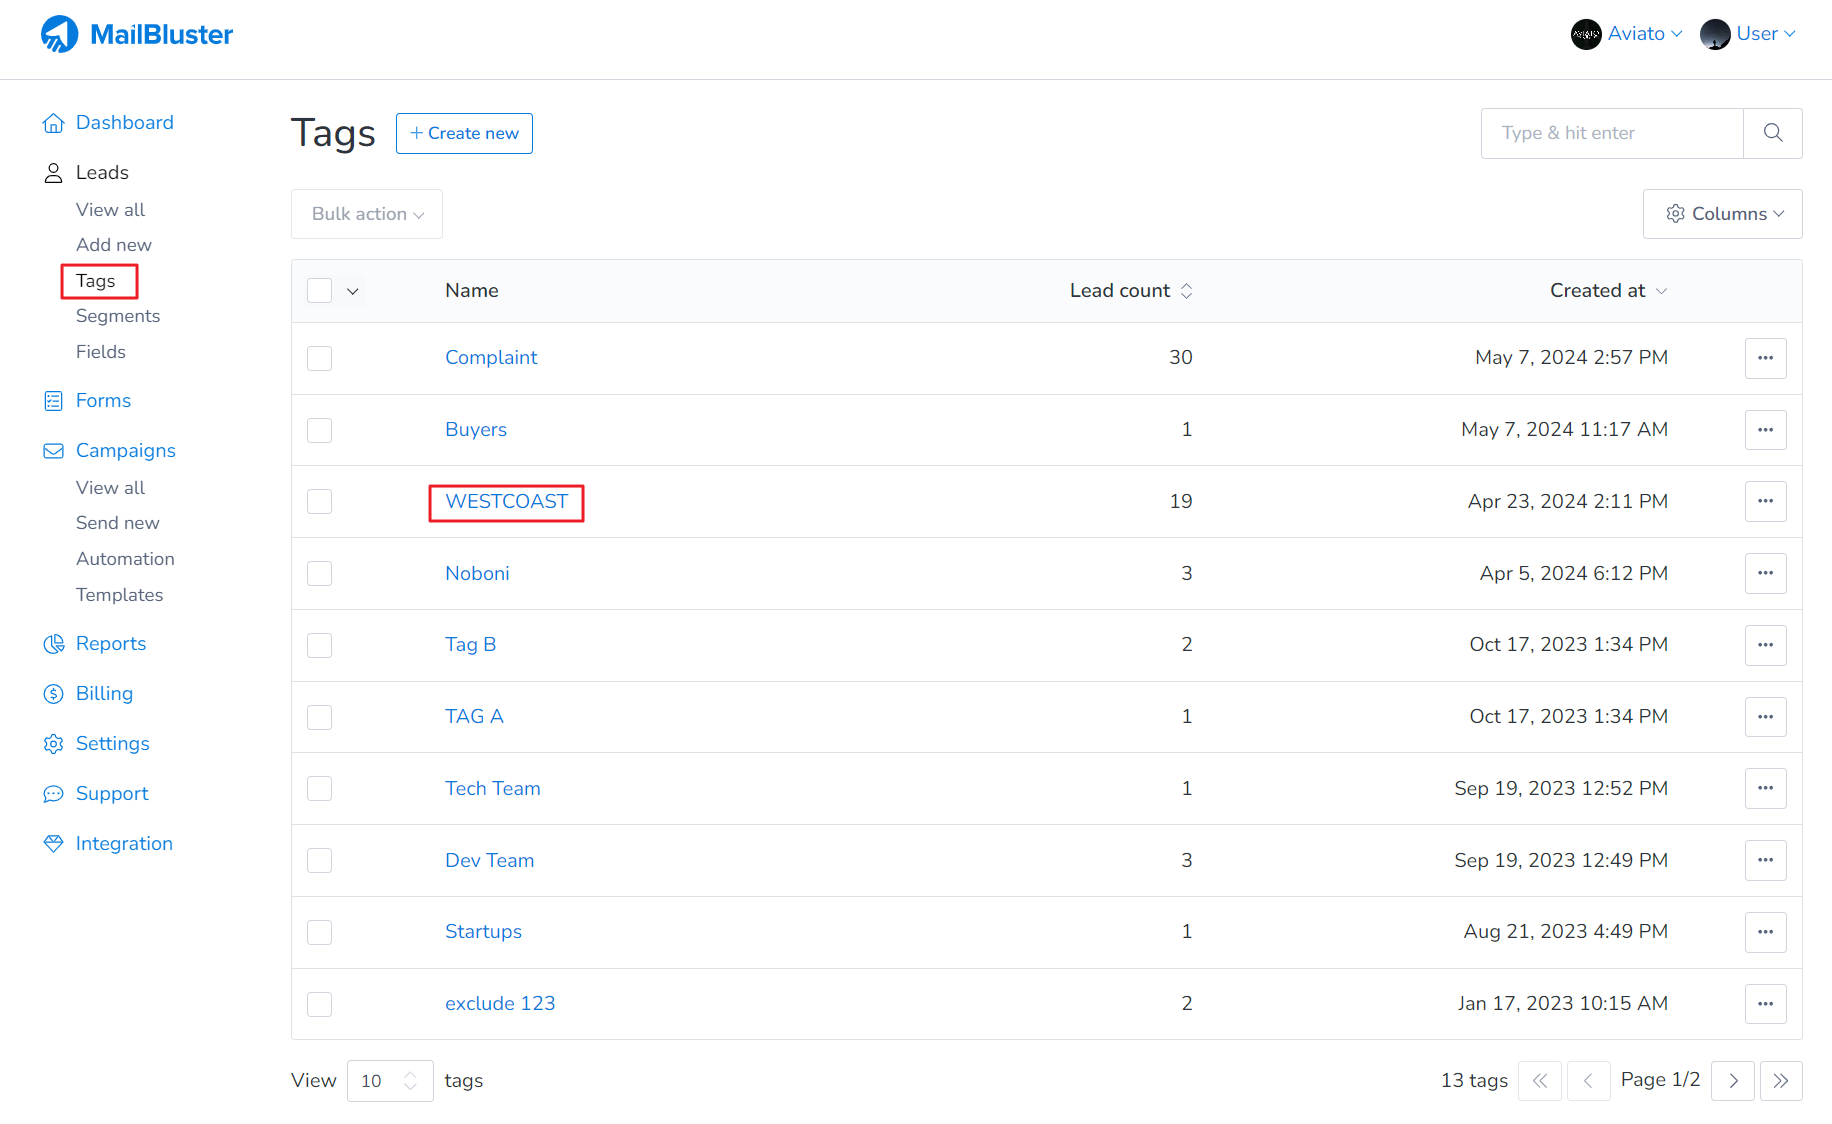The width and height of the screenshot is (1832, 1124).
Task: Click the Reports pie chart icon
Action: click(53, 644)
